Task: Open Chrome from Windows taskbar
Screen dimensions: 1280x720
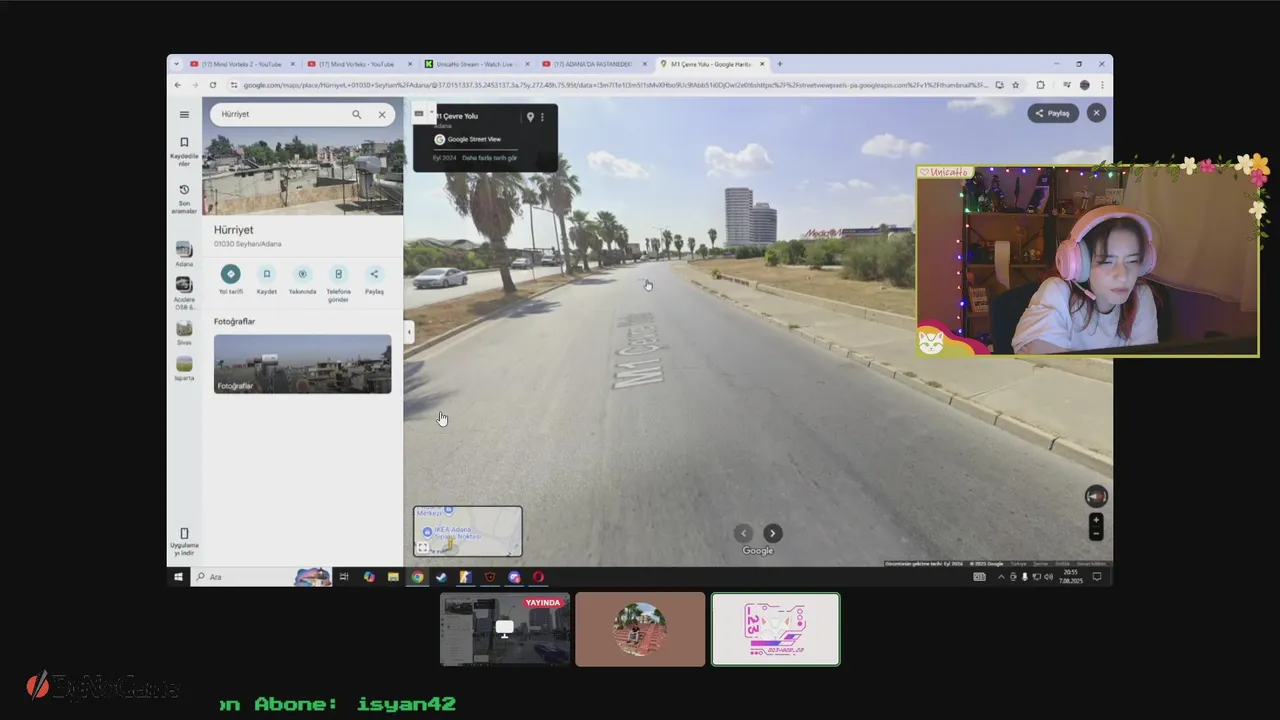Action: [417, 577]
